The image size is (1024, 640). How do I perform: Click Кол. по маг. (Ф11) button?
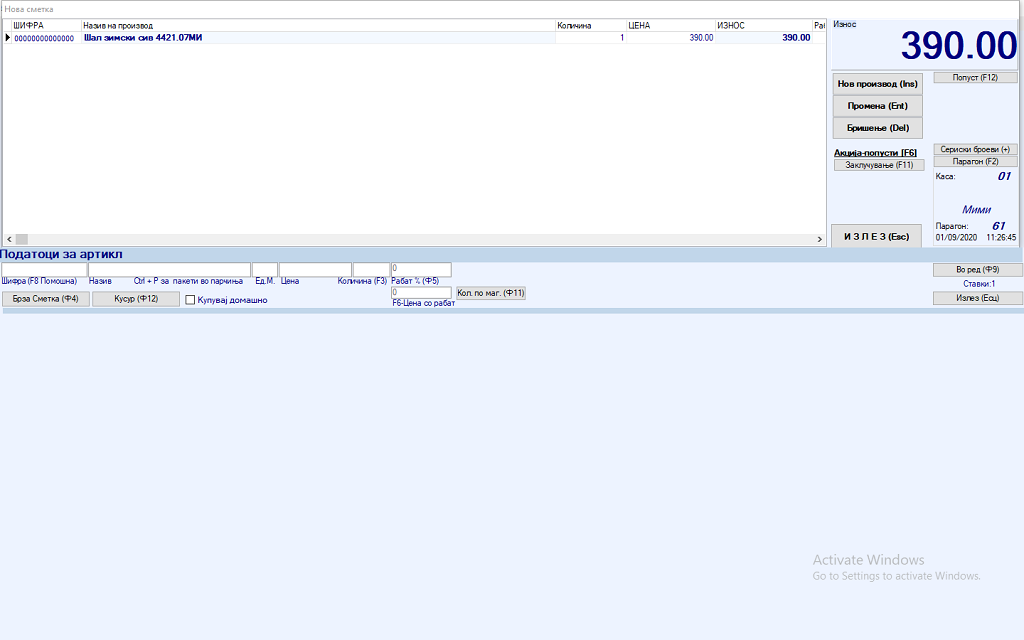point(490,293)
